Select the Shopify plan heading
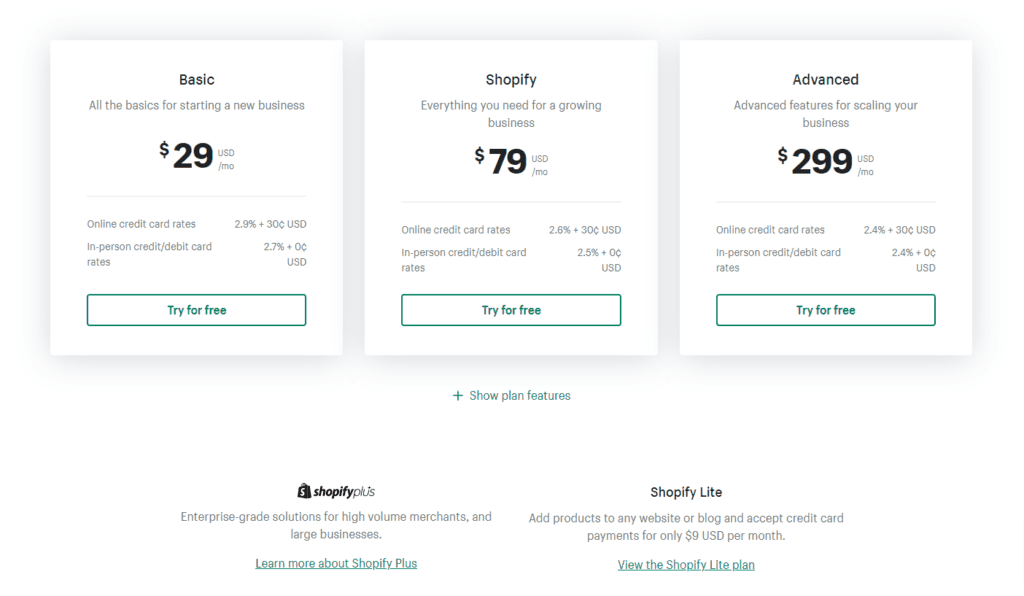Viewport: 1024px width, 596px height. (x=511, y=79)
